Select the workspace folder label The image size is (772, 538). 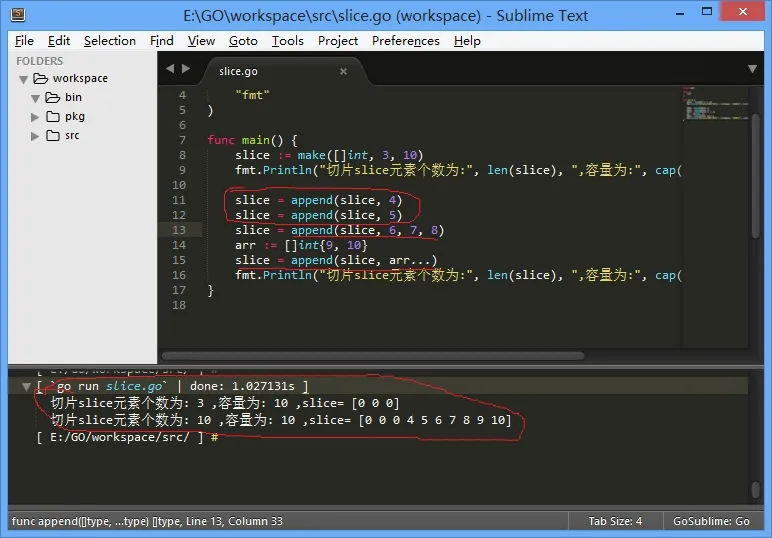(x=80, y=78)
